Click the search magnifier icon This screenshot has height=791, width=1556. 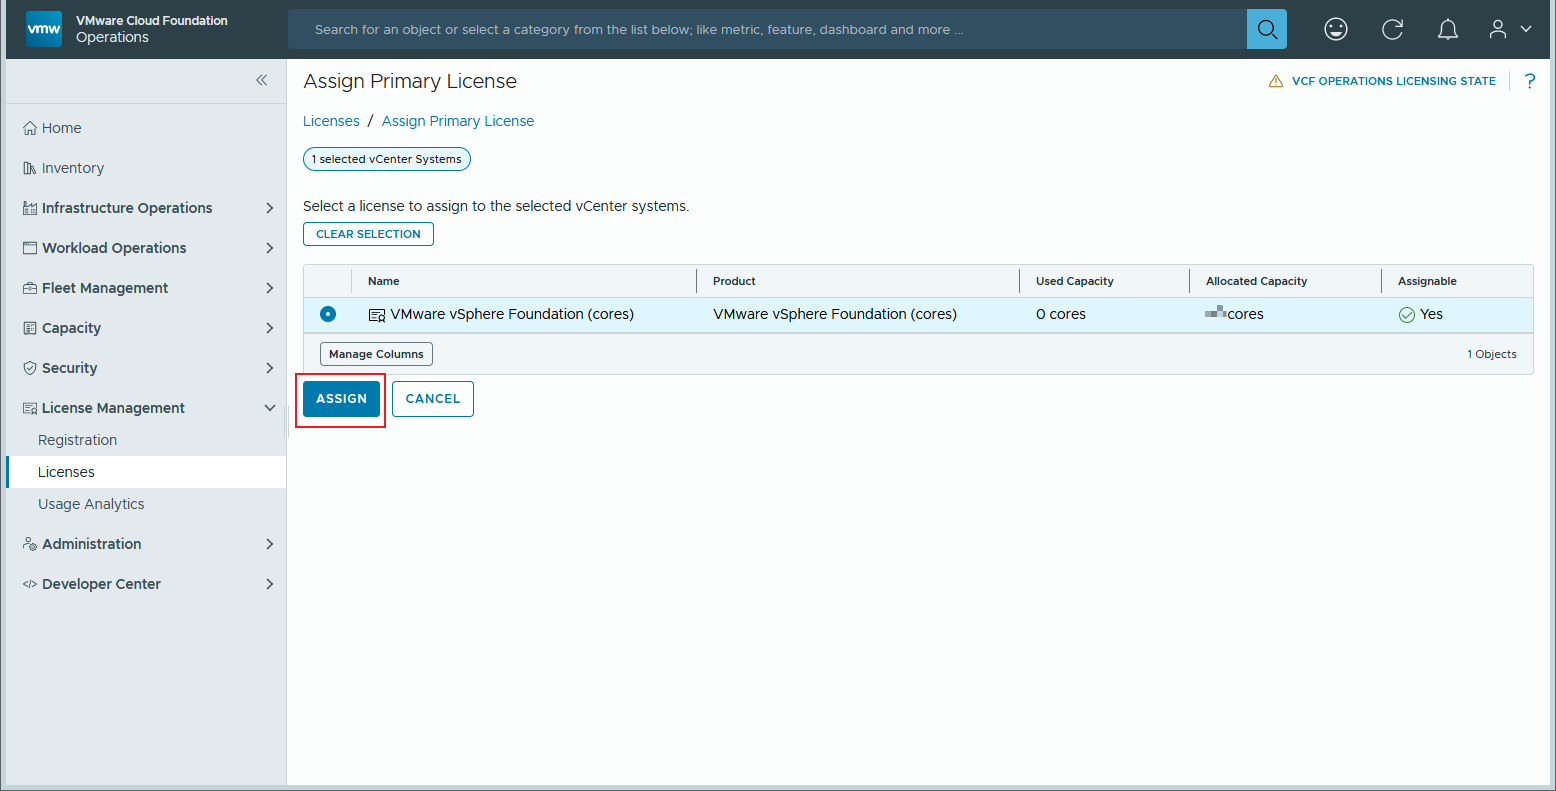coord(1267,29)
